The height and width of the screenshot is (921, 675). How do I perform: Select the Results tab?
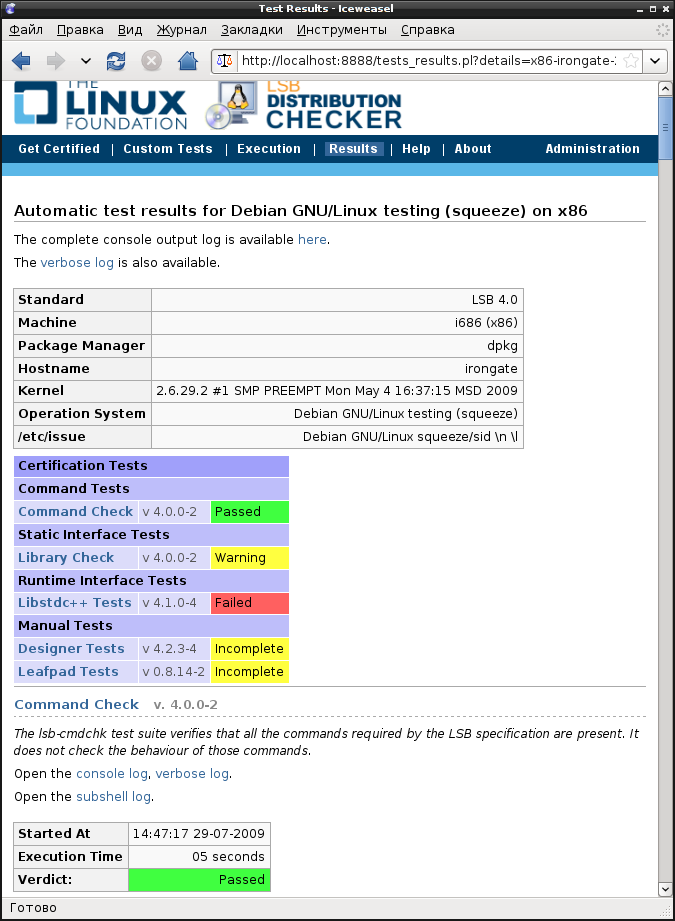point(353,149)
